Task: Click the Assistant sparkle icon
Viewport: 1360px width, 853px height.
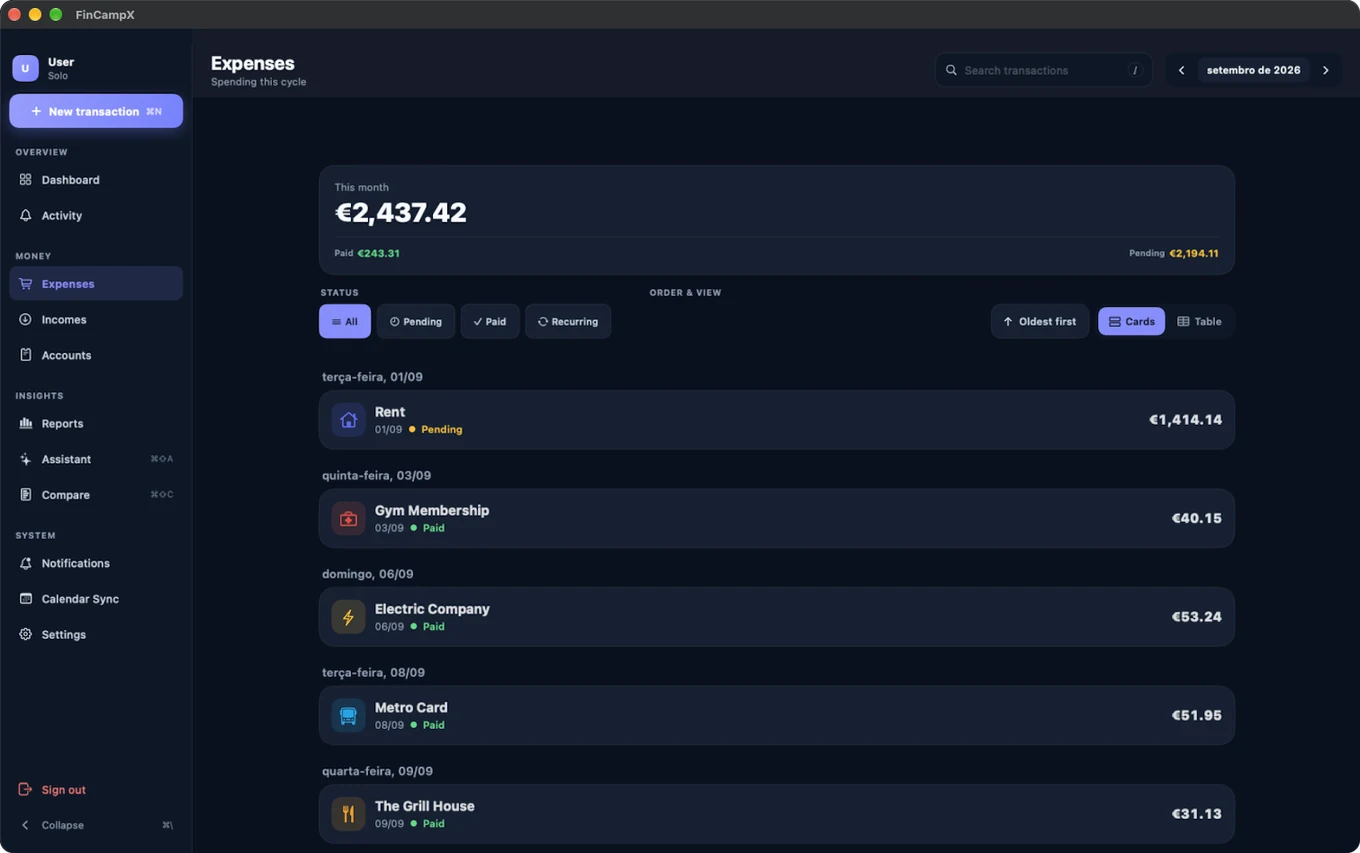Action: [x=26, y=459]
